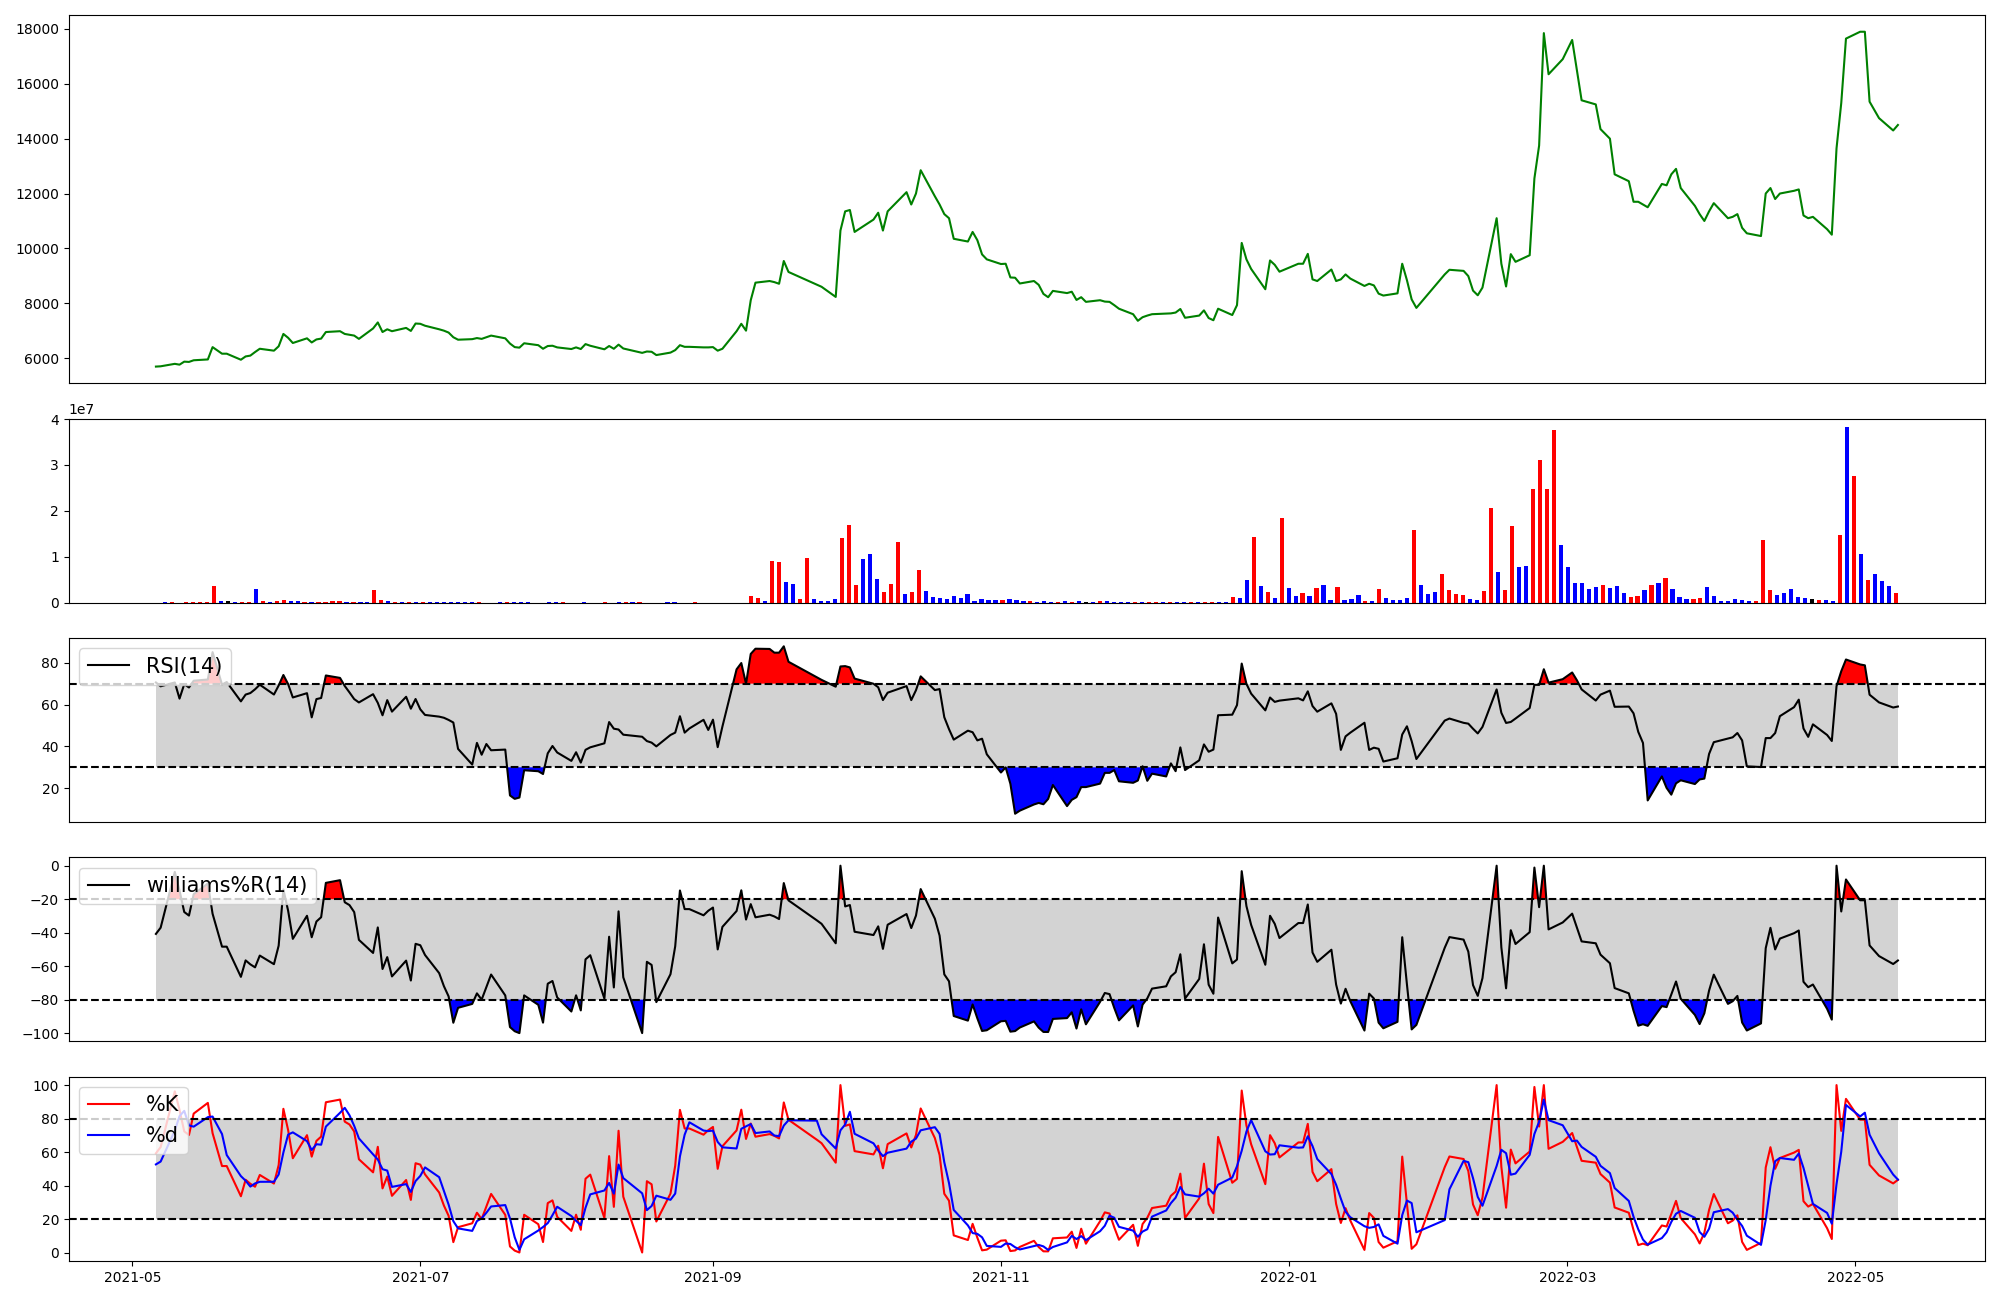
Task: Click the 6000 price axis tick label
Action: (x=41, y=359)
